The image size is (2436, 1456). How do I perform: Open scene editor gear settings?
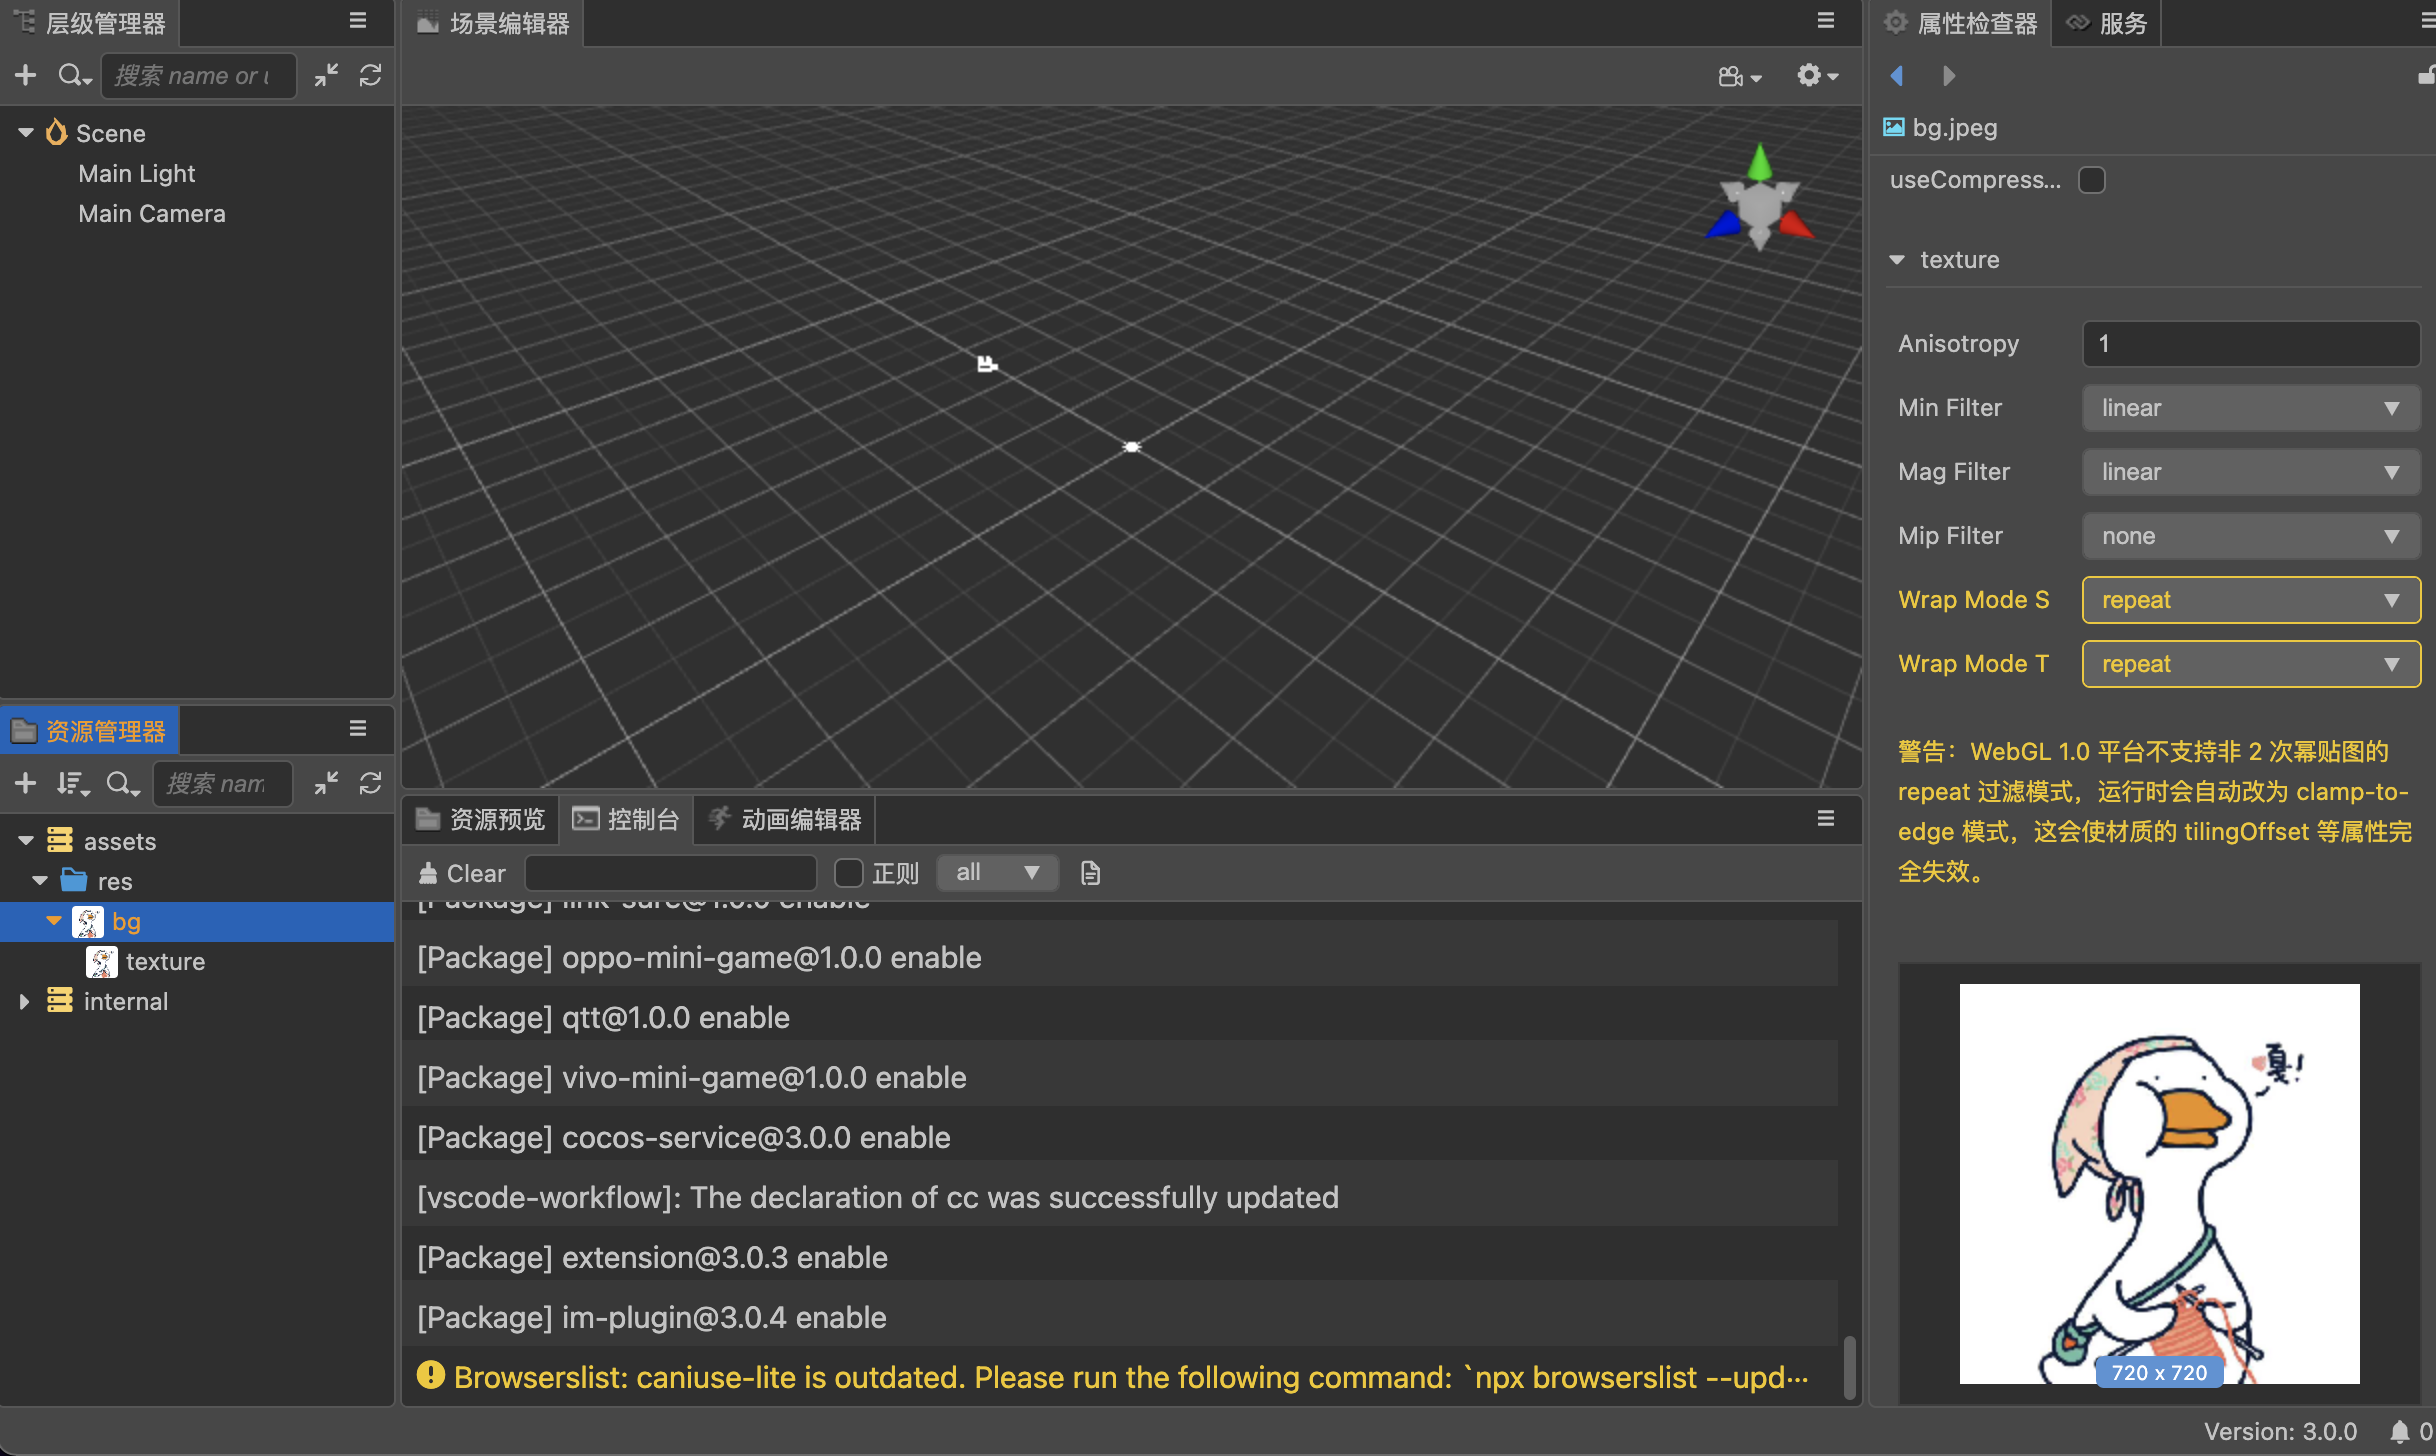click(1817, 75)
